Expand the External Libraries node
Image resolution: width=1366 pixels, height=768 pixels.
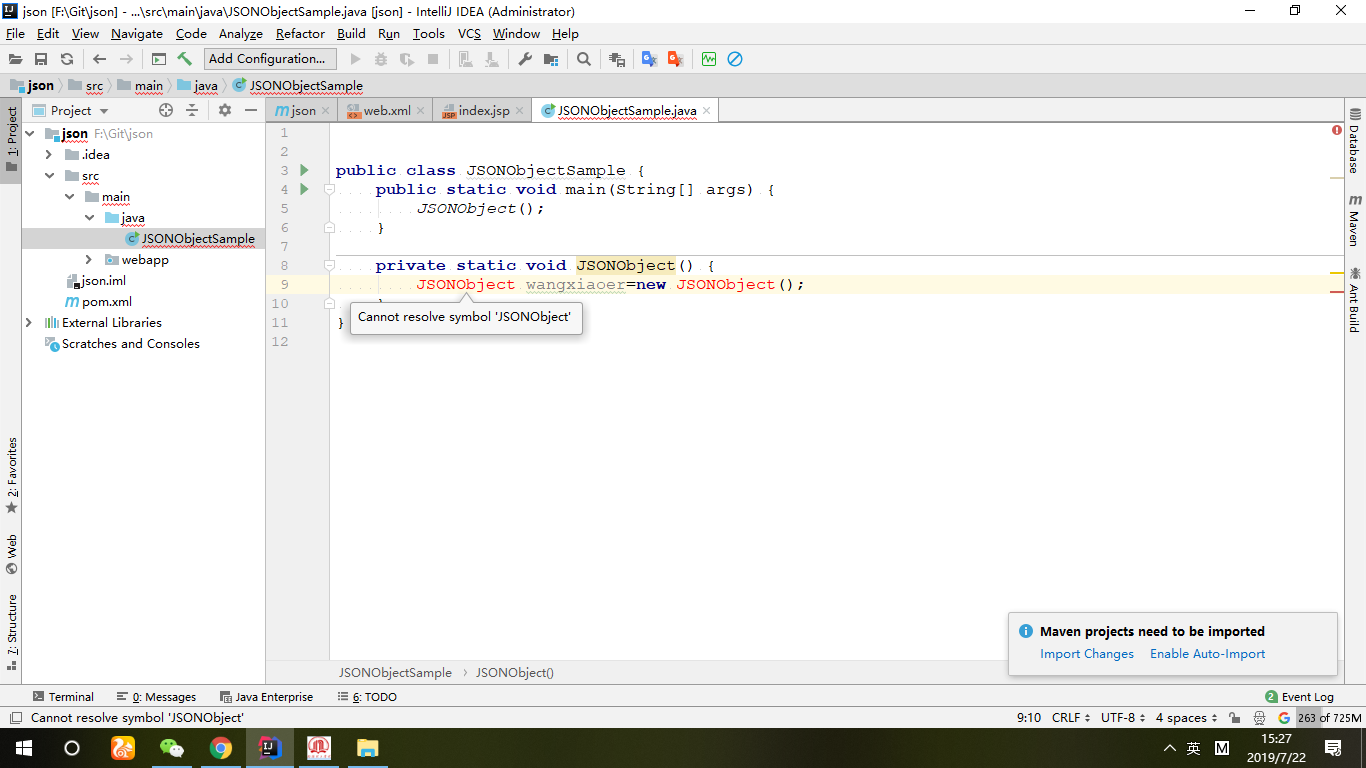29,322
